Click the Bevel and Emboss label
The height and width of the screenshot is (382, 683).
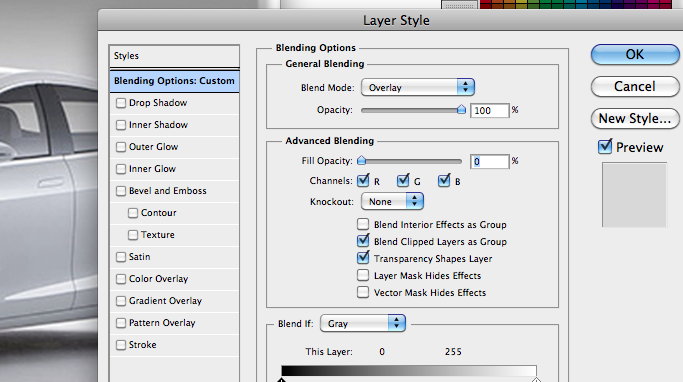[168, 191]
